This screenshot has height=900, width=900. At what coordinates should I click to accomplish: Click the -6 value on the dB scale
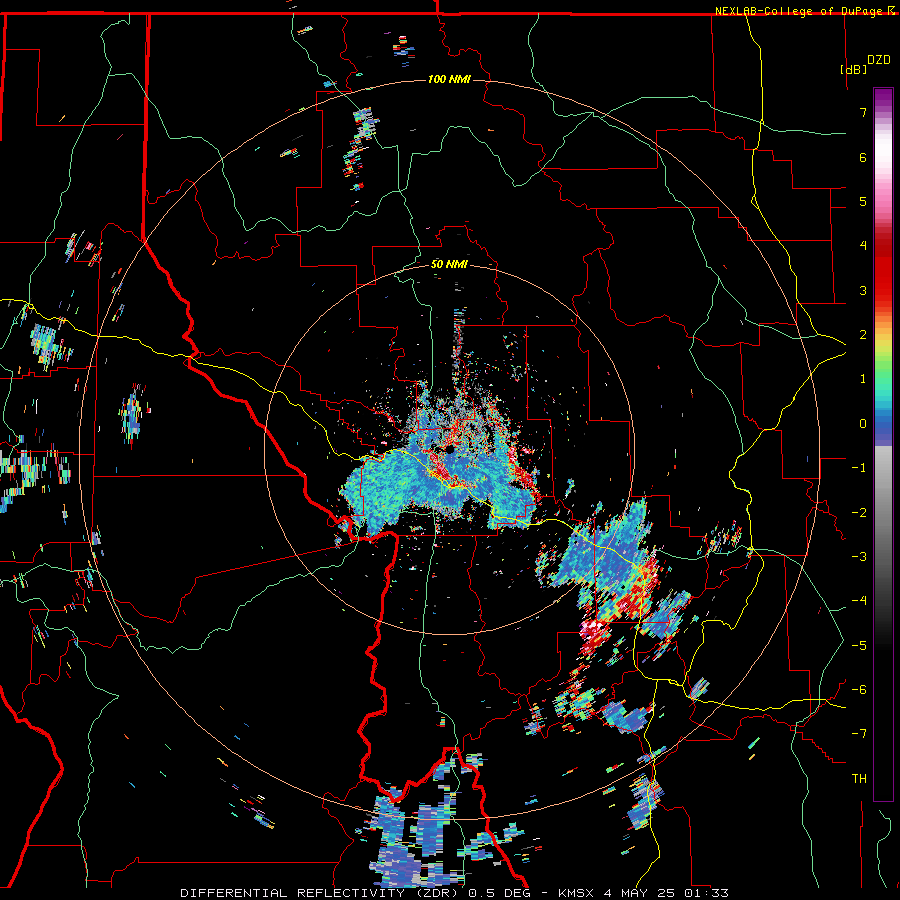[x=859, y=690]
